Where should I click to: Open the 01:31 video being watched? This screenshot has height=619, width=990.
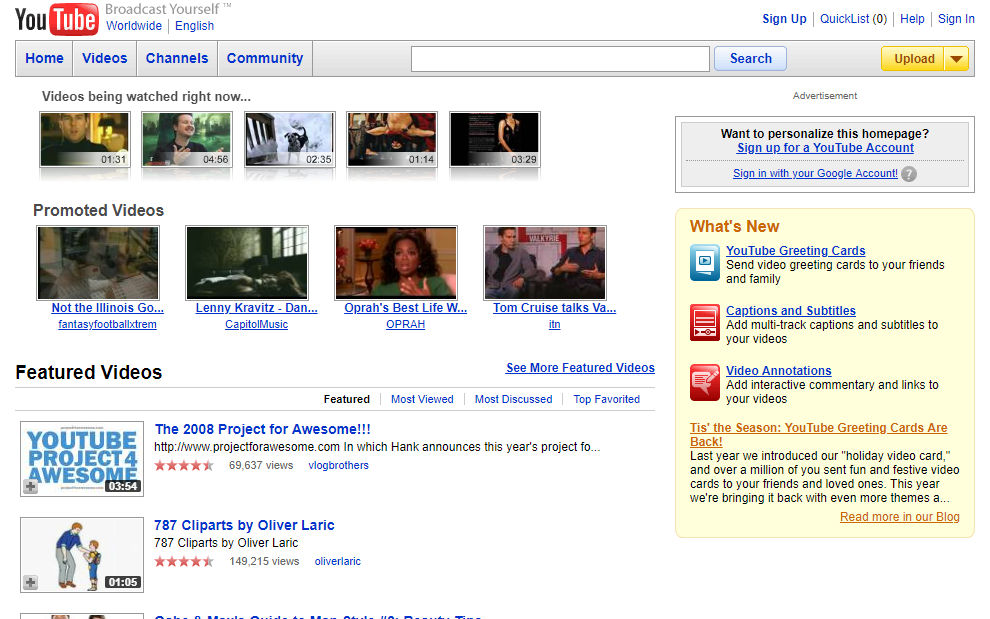point(85,140)
